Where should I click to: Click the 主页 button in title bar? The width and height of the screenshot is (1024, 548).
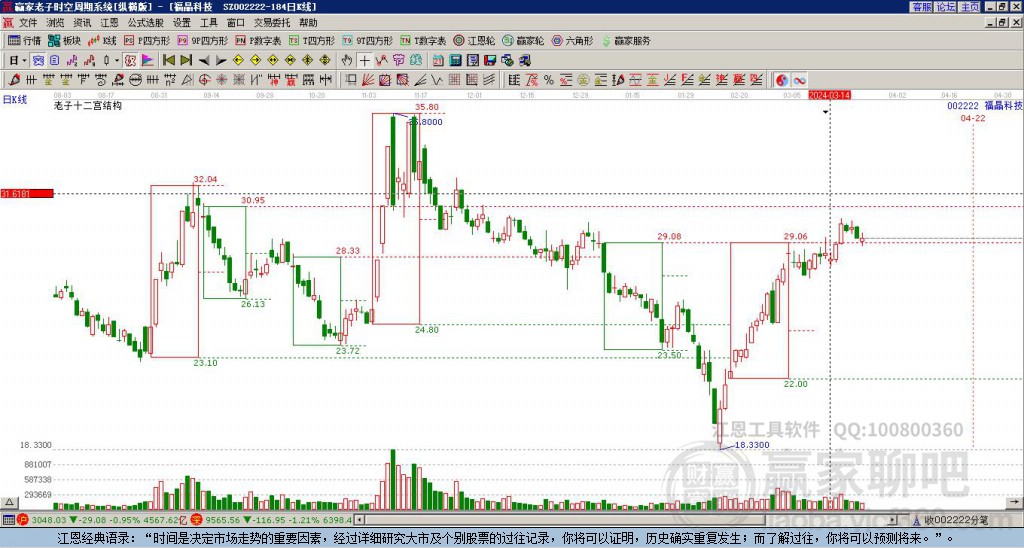pyautogui.click(x=970, y=7)
